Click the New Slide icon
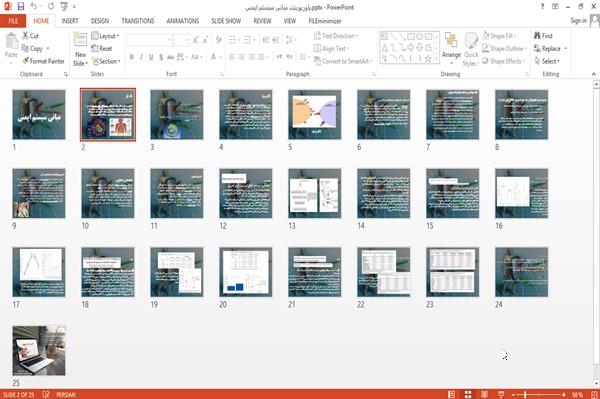 click(x=80, y=40)
